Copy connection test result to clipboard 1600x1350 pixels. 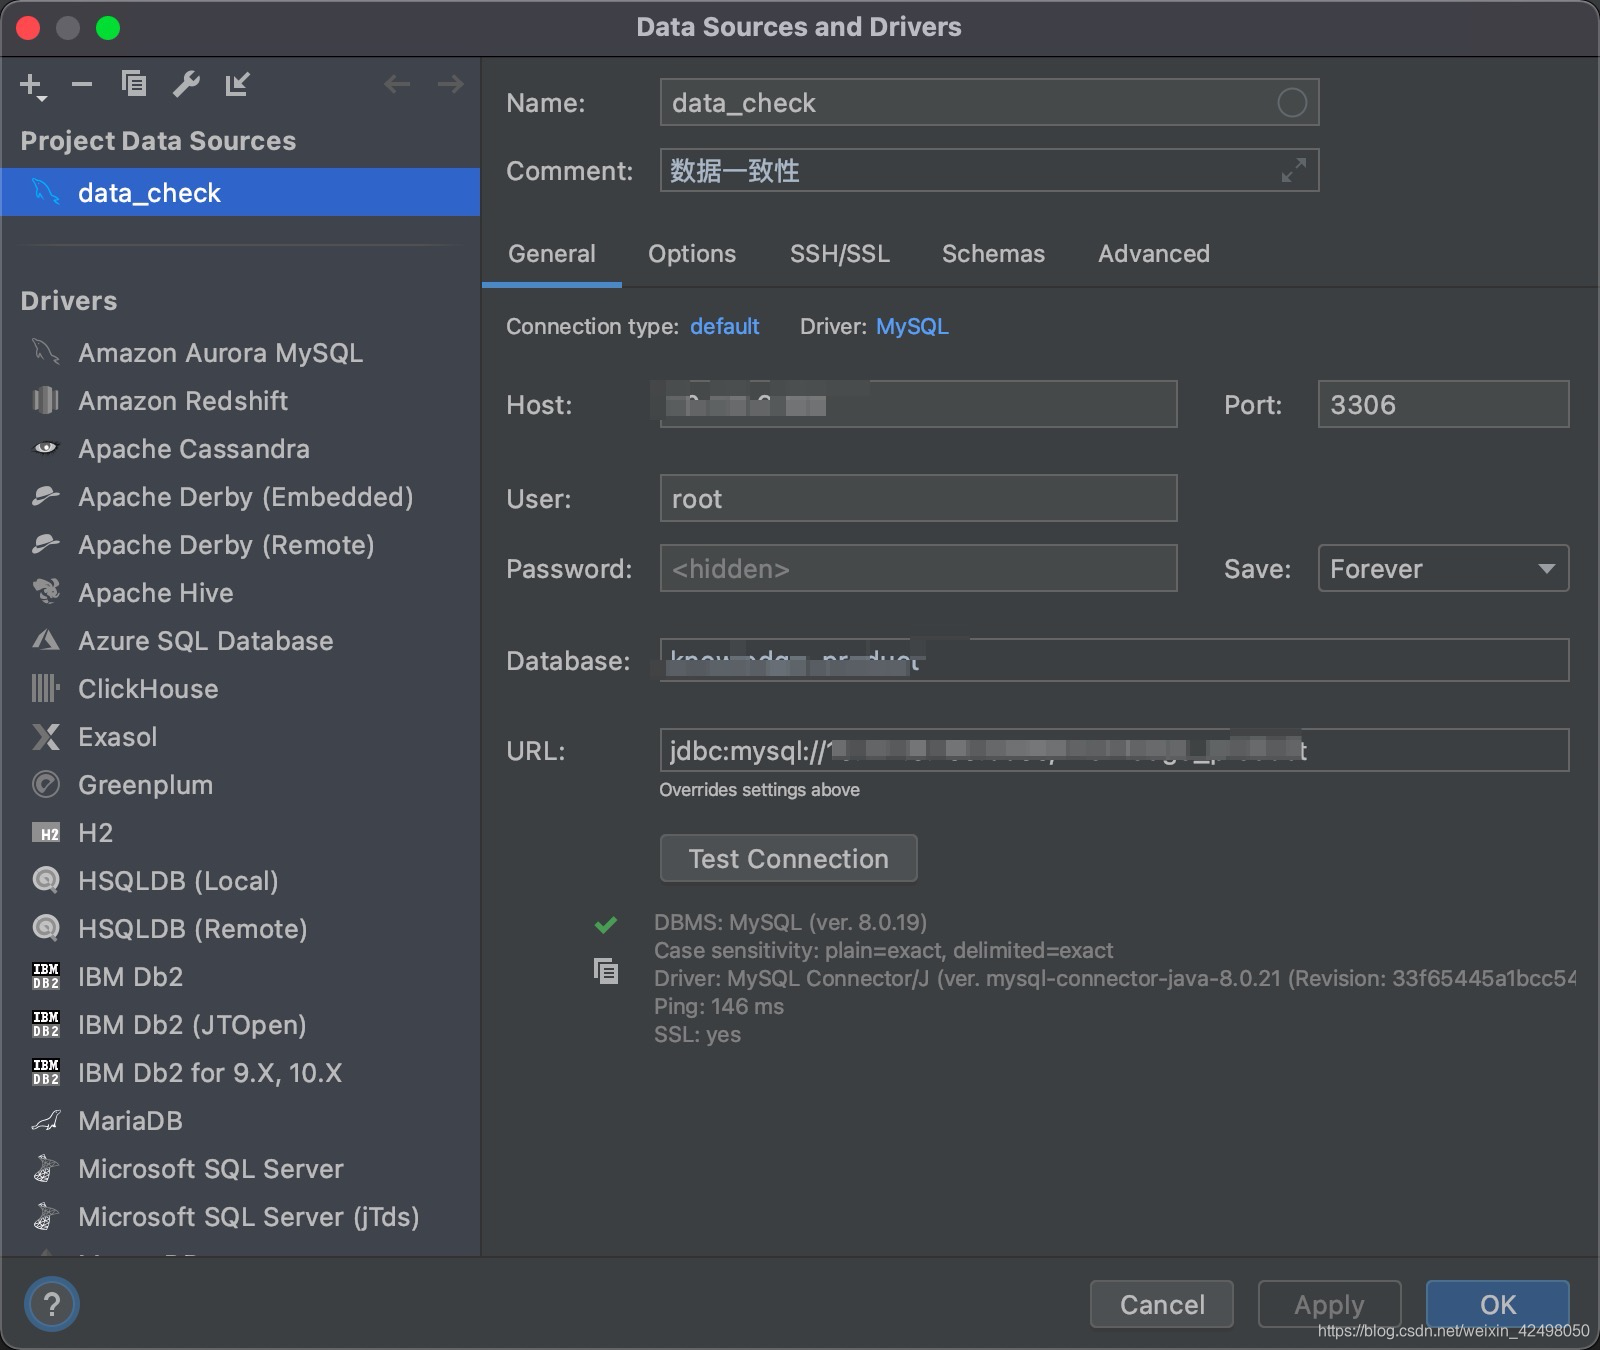pyautogui.click(x=606, y=971)
